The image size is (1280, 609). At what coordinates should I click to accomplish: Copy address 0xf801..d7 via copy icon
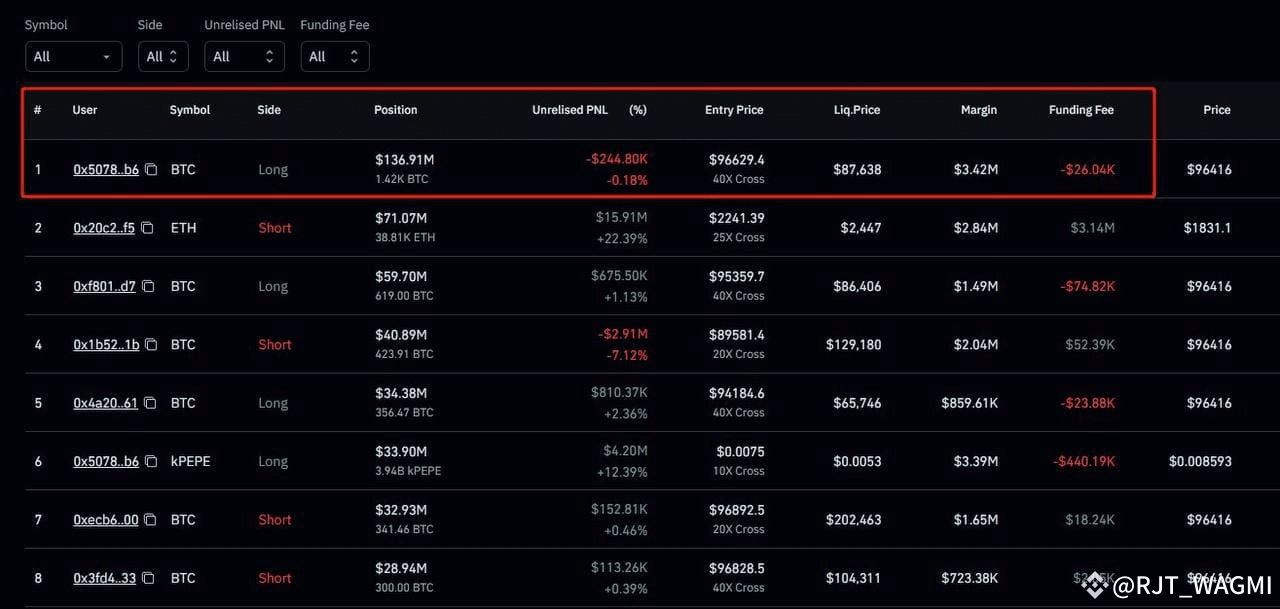click(x=149, y=286)
